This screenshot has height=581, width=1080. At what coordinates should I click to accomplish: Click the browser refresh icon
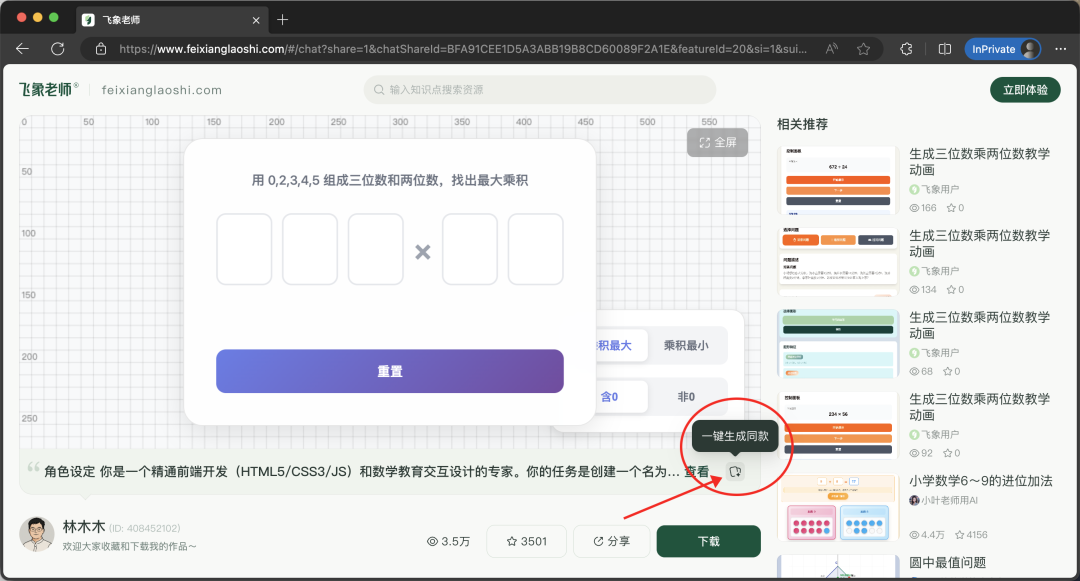(x=57, y=48)
